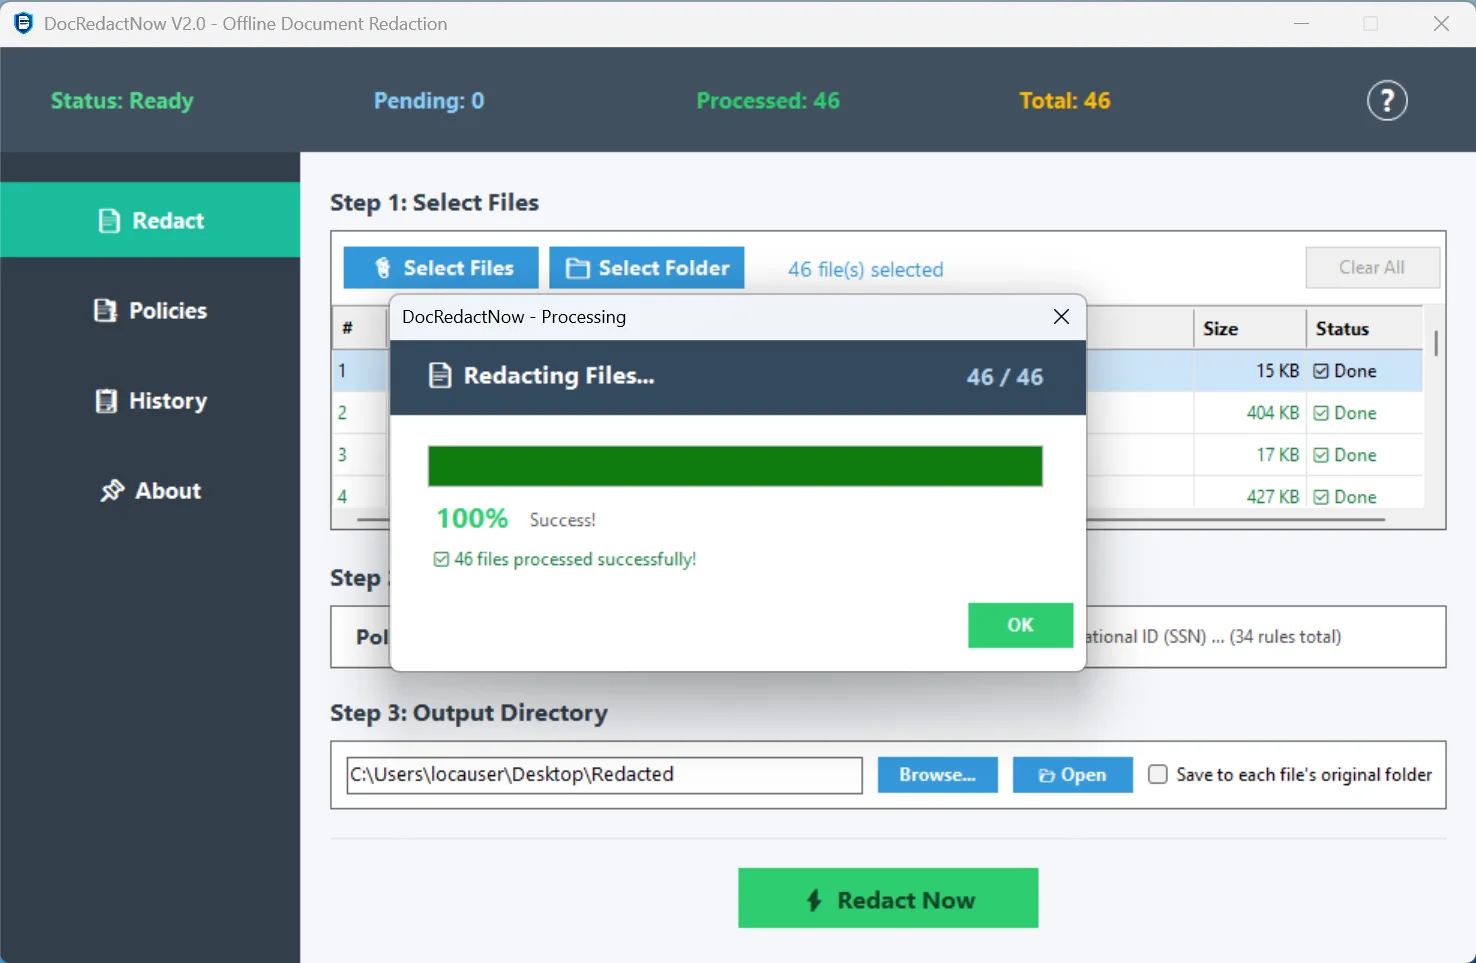Screen dimensions: 1476x963
Task: Click the 'Total: 46' counter
Action: tap(1065, 101)
